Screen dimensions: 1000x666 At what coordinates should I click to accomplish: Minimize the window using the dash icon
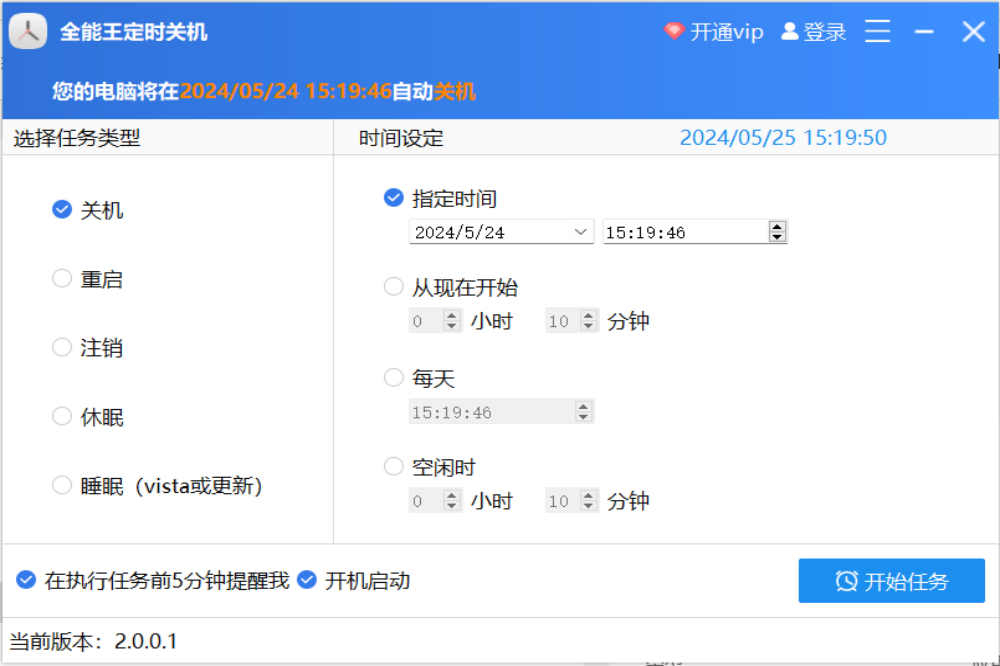click(924, 32)
